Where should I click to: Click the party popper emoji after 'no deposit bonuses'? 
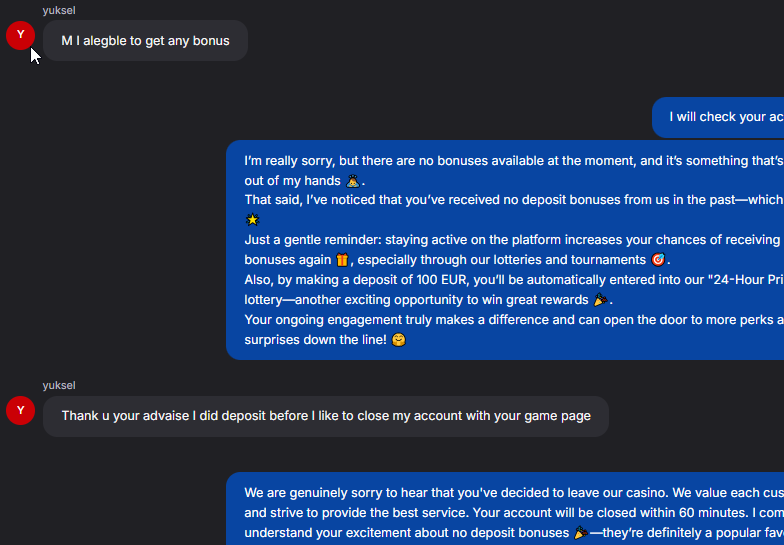point(580,533)
